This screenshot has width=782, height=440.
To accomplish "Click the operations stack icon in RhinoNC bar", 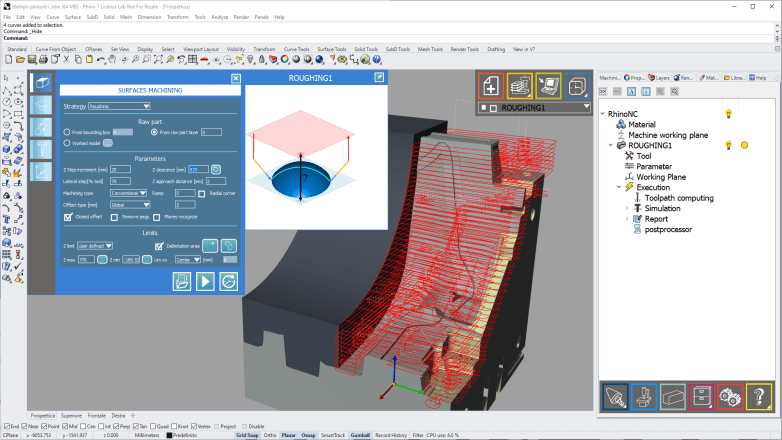I will pos(520,86).
